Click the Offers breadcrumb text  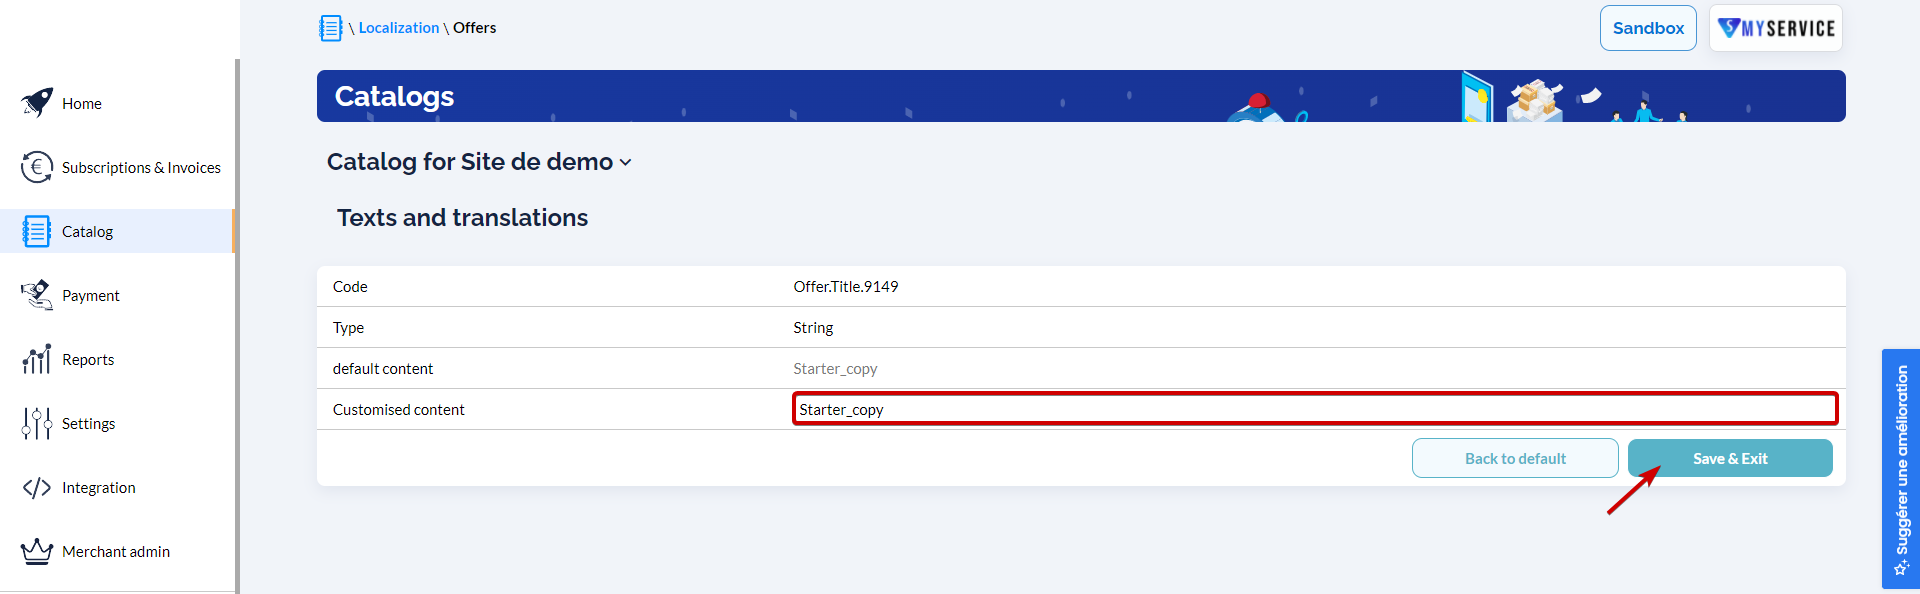click(x=474, y=28)
